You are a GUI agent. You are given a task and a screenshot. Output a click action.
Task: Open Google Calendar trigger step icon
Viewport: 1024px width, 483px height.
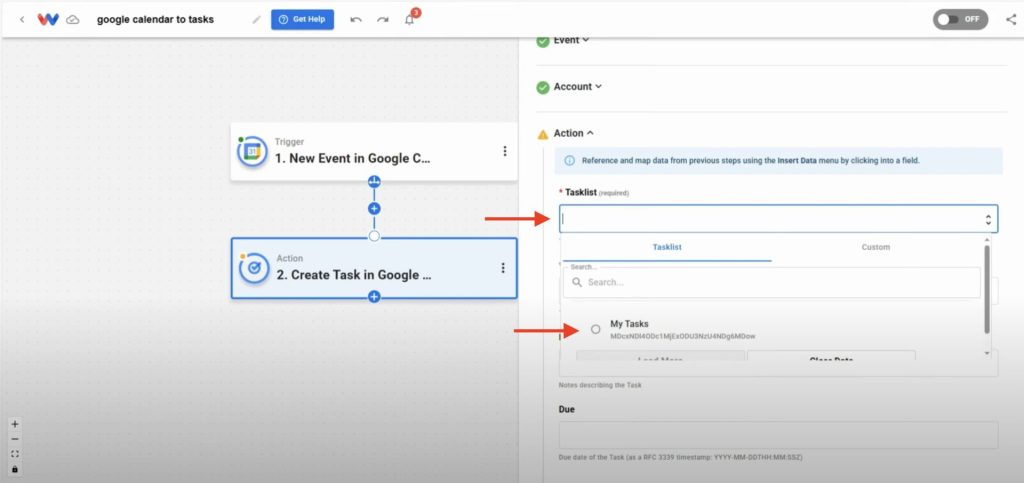click(252, 151)
